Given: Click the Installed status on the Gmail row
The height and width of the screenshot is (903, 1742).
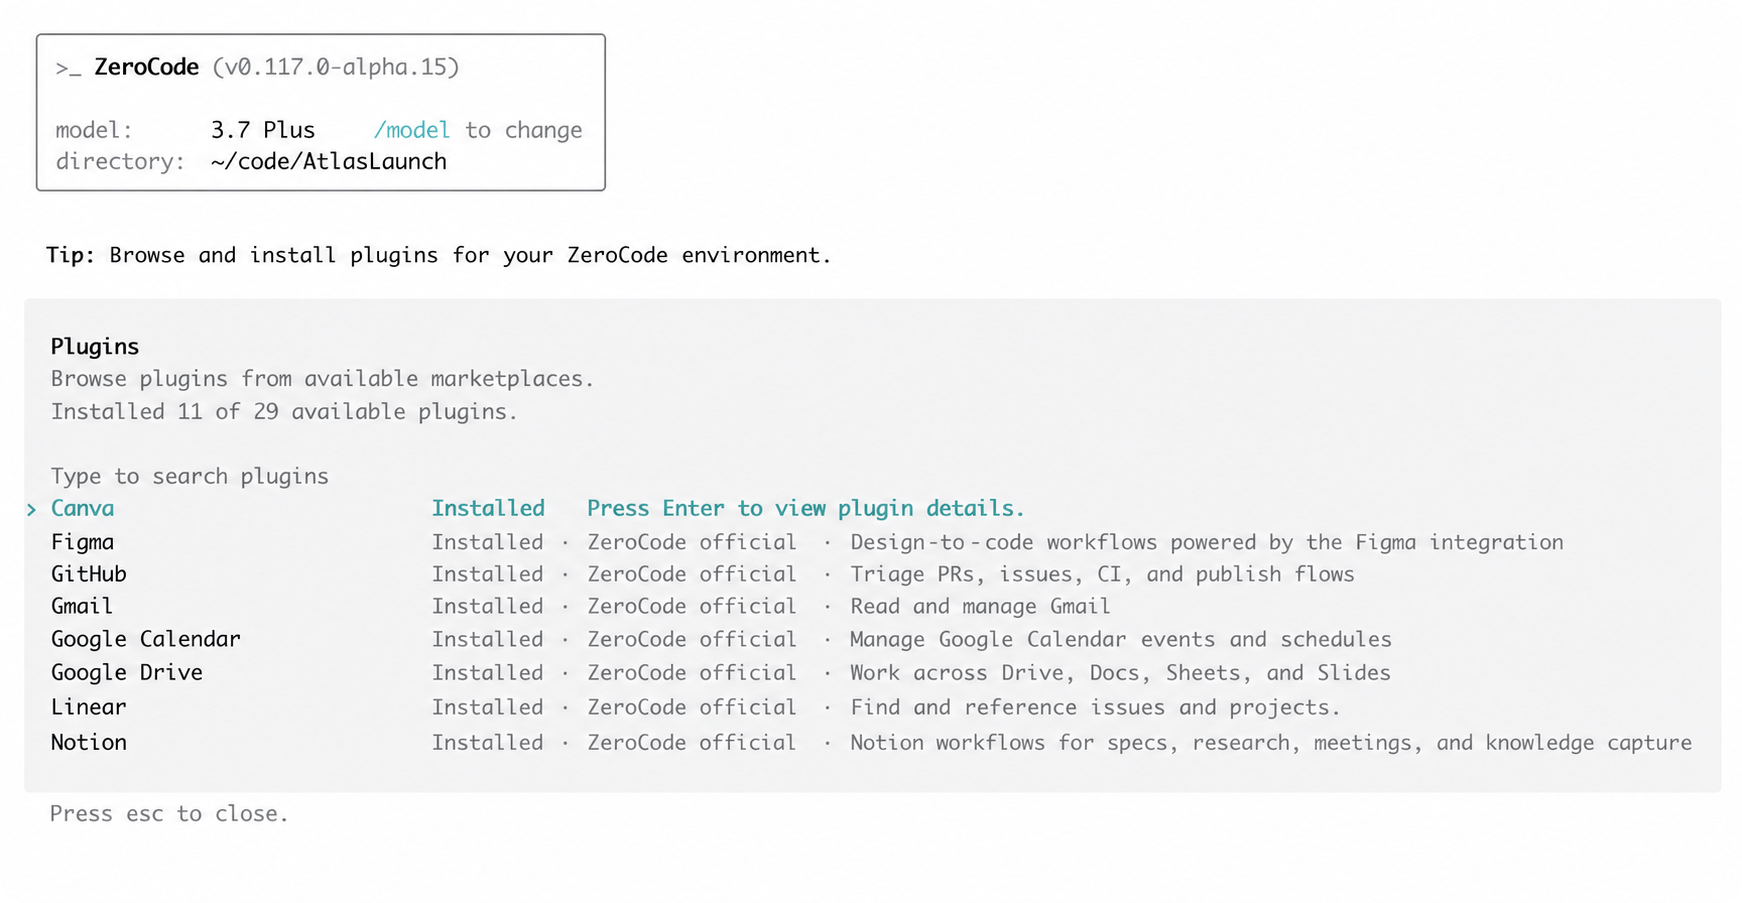Looking at the screenshot, I should (488, 606).
